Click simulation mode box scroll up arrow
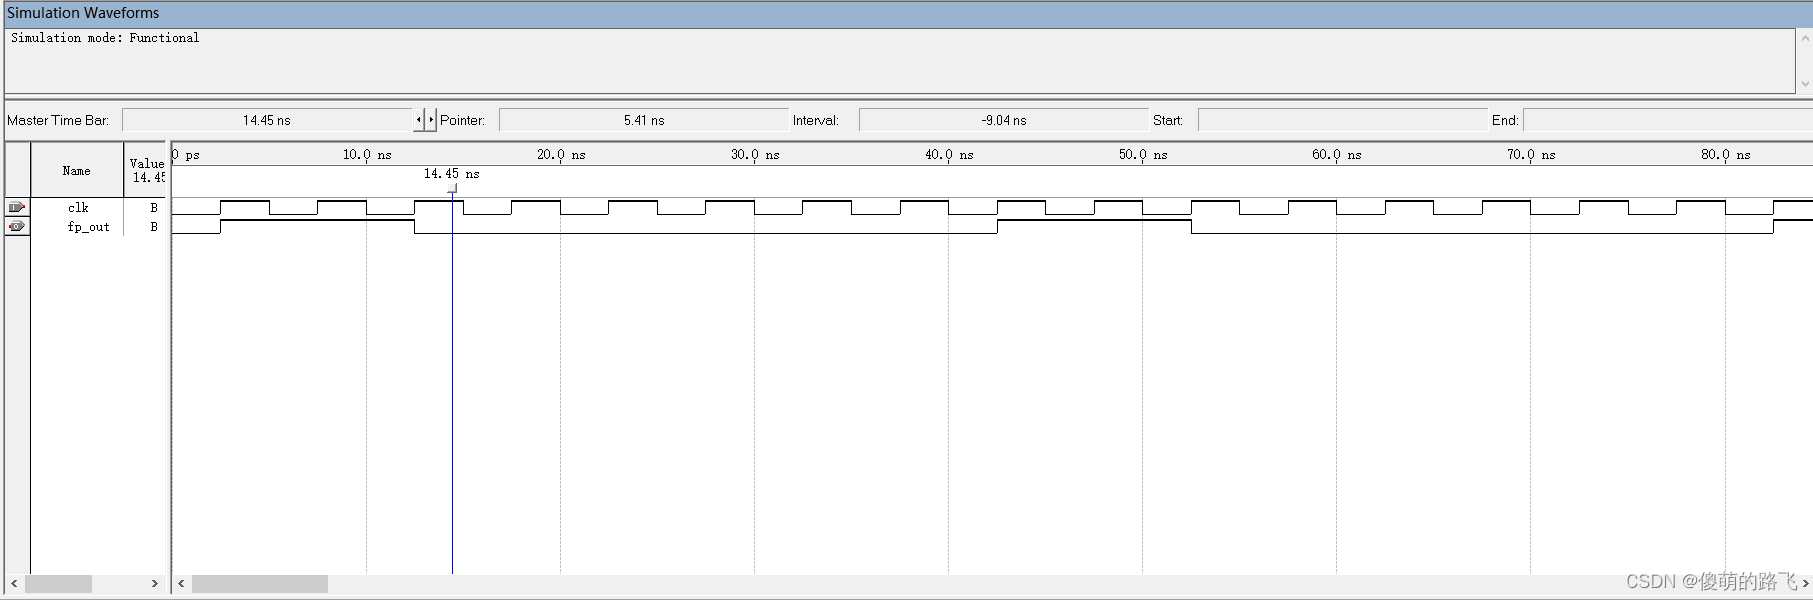The height and width of the screenshot is (600, 1813). 1805,38
